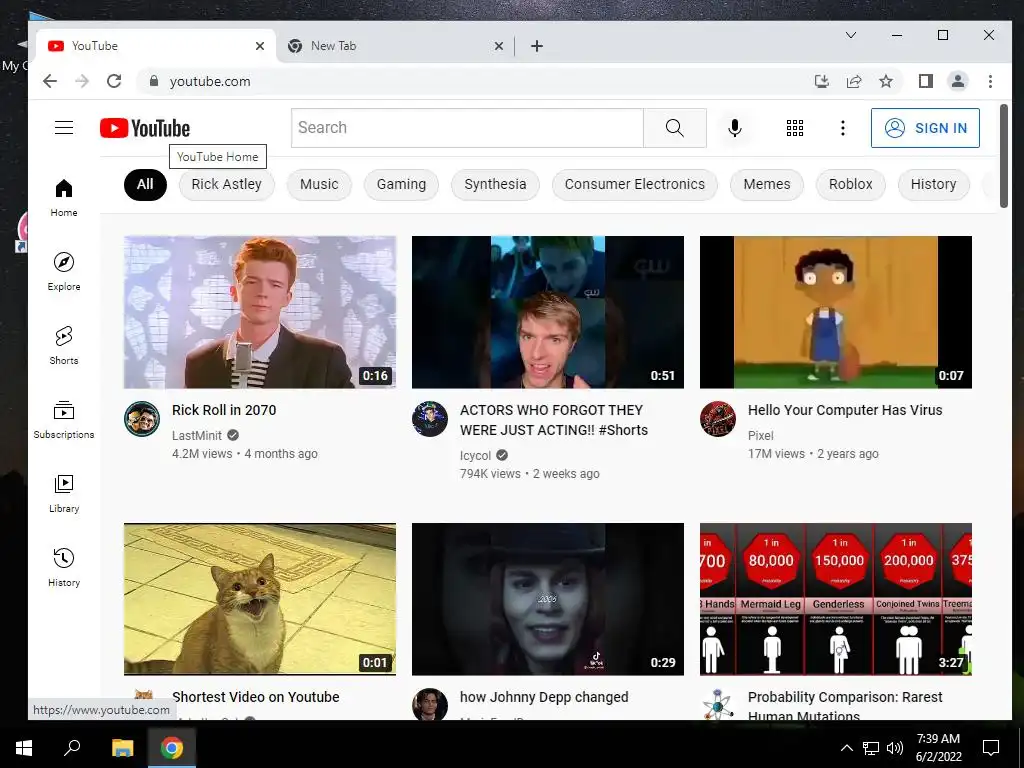This screenshot has width=1024, height=768.
Task: Click the Icycol channel name
Action: (x=475, y=455)
